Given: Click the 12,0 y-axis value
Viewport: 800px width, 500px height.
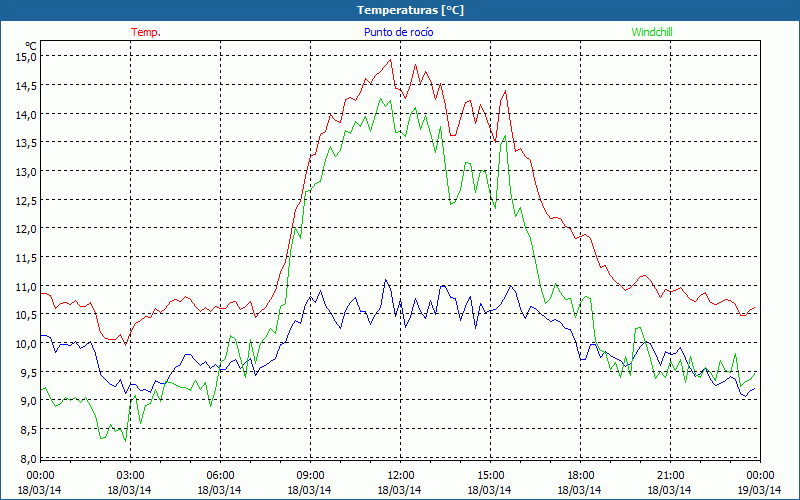Looking at the screenshot, I should coord(28,229).
